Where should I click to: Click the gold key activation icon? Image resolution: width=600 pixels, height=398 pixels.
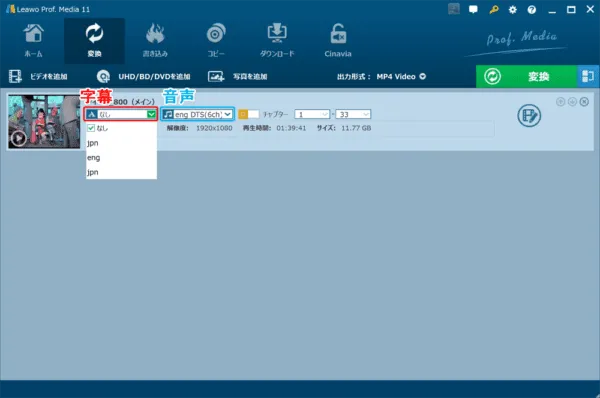click(x=494, y=10)
